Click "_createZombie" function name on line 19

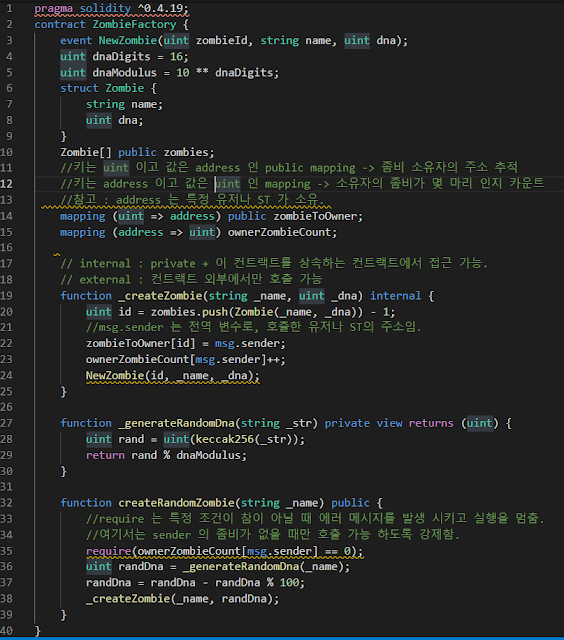(x=160, y=296)
